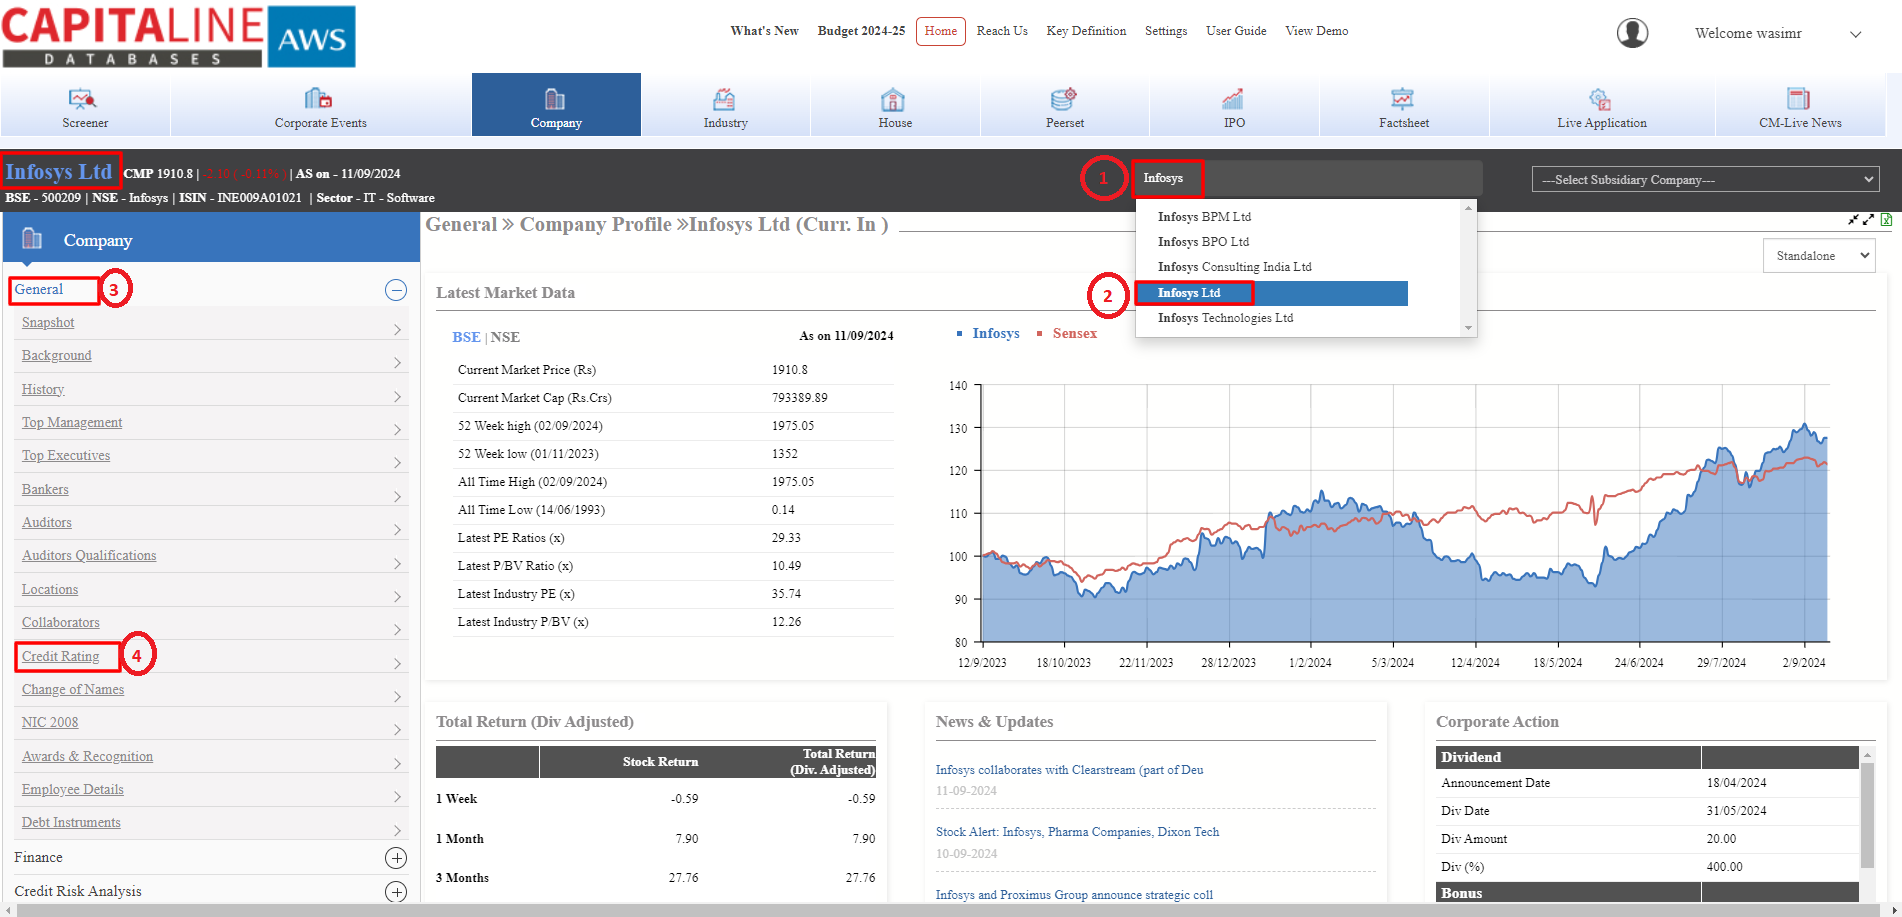Open the Corporate Events module icon
The height and width of the screenshot is (917, 1902).
click(x=318, y=98)
